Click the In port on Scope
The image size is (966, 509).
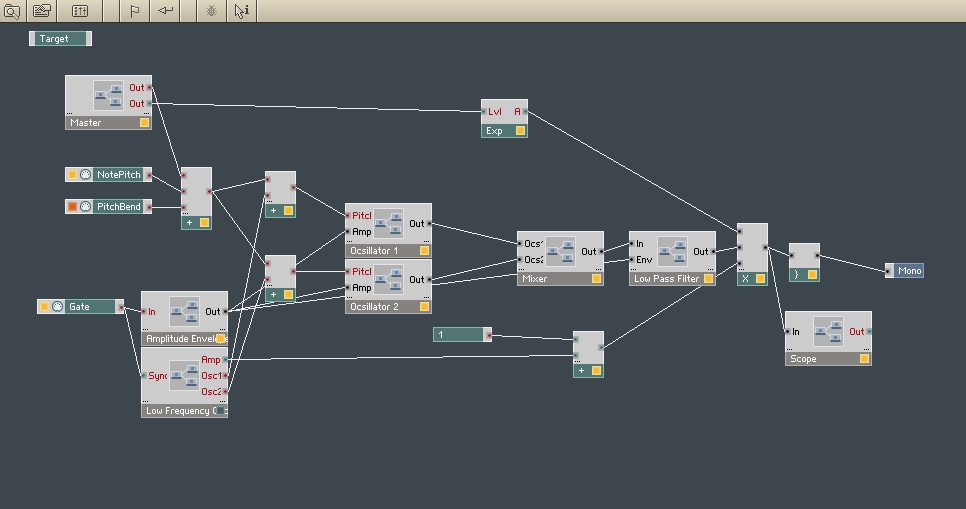[x=787, y=332]
